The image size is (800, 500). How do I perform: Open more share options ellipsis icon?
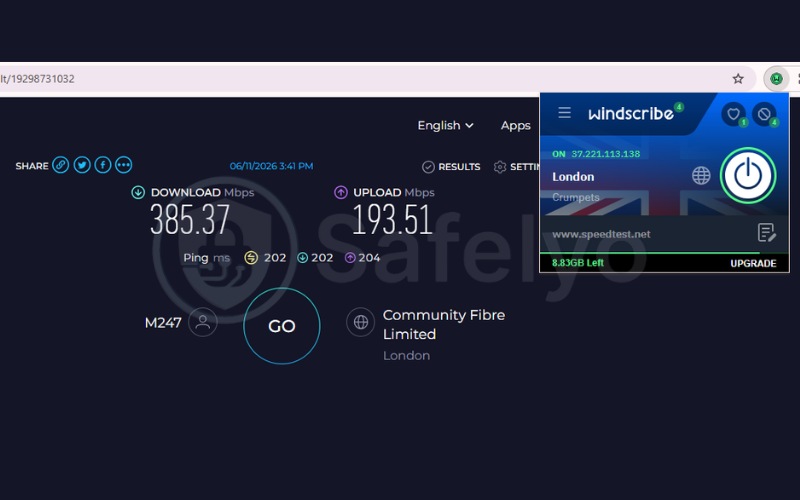(x=123, y=165)
